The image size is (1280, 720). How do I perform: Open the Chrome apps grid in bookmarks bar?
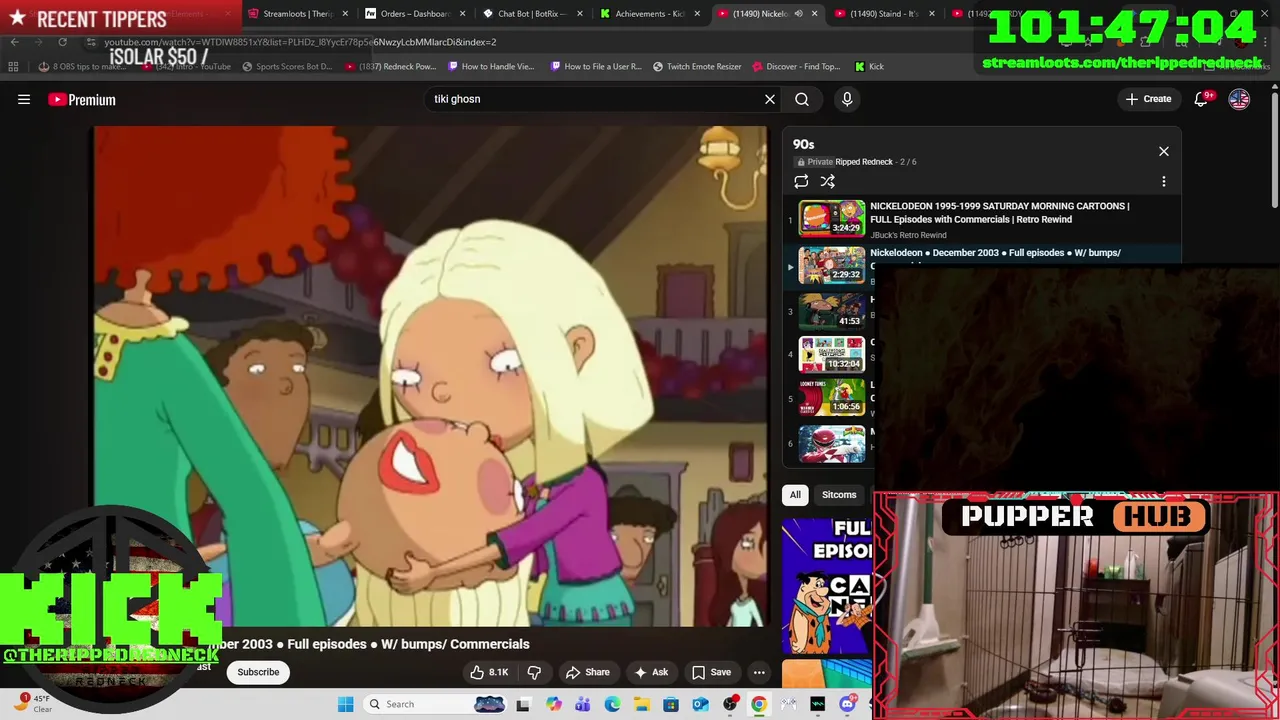pos(13,67)
